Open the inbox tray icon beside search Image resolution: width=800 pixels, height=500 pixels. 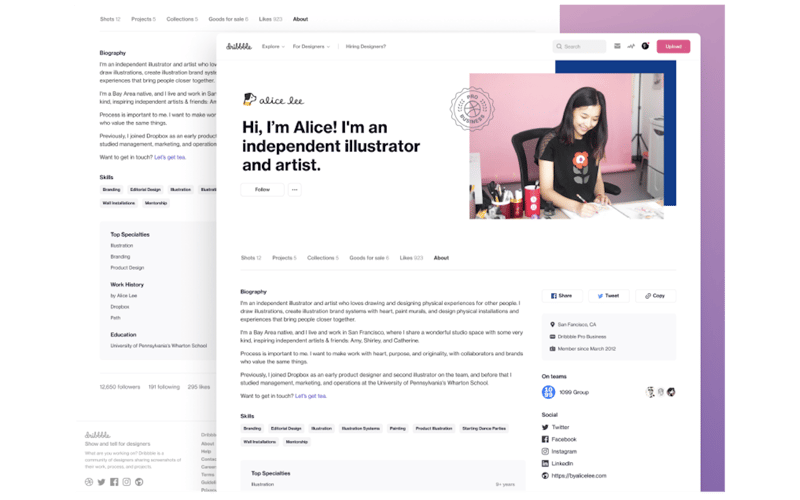[x=617, y=46]
